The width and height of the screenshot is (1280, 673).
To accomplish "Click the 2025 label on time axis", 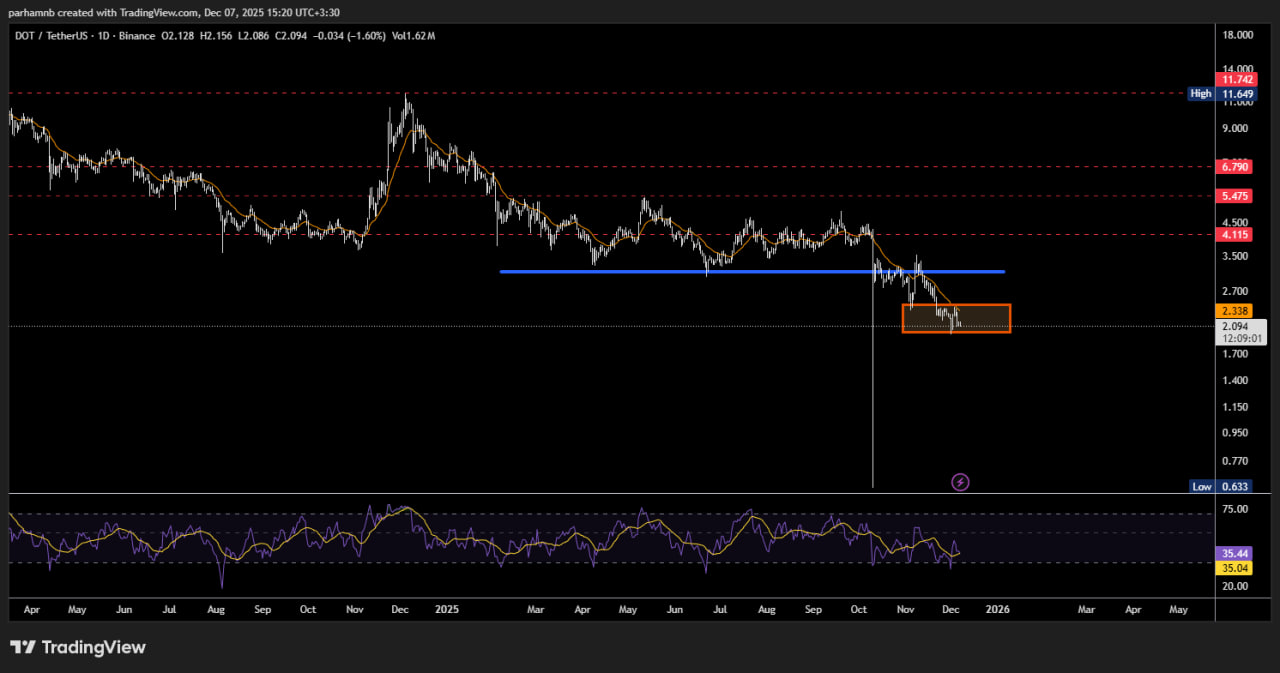I will pyautogui.click(x=446, y=608).
